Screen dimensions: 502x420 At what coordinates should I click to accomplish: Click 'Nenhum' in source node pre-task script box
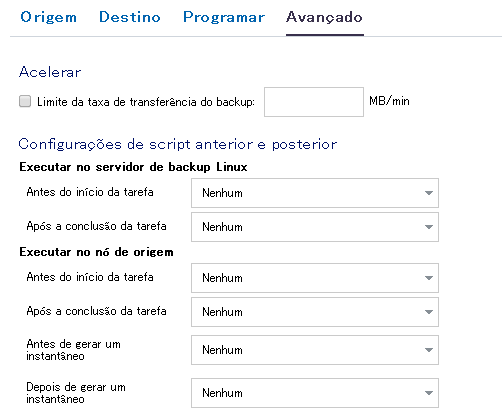point(222,278)
